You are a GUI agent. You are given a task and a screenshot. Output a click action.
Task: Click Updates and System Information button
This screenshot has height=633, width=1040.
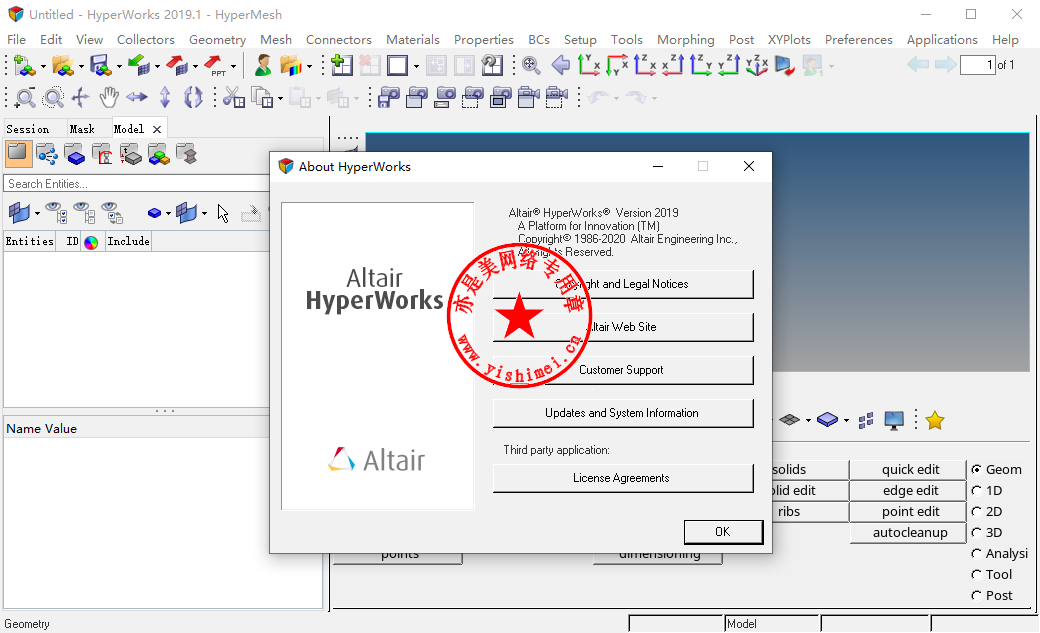click(623, 413)
